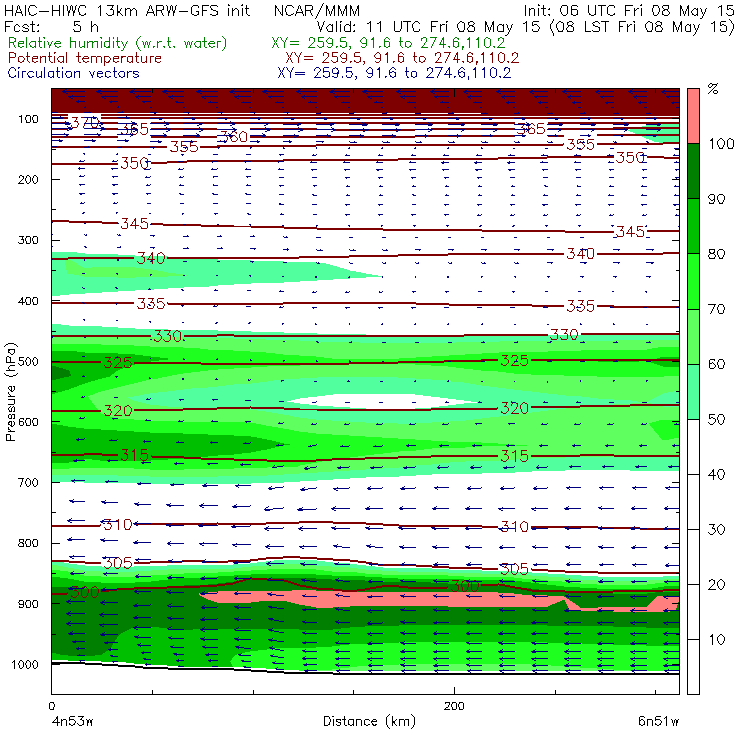Click the '370' potential temperature contour label
The width and height of the screenshot is (740, 740).
point(85,123)
